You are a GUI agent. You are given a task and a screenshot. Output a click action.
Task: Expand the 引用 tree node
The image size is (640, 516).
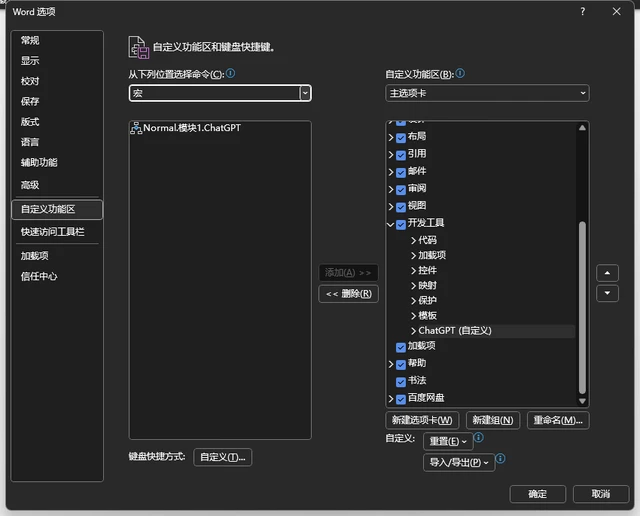[391, 155]
